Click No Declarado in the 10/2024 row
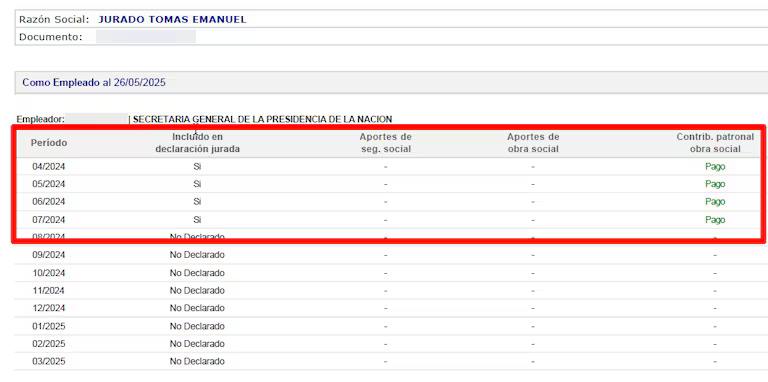This screenshot has width=768, height=382. pyautogui.click(x=197, y=273)
